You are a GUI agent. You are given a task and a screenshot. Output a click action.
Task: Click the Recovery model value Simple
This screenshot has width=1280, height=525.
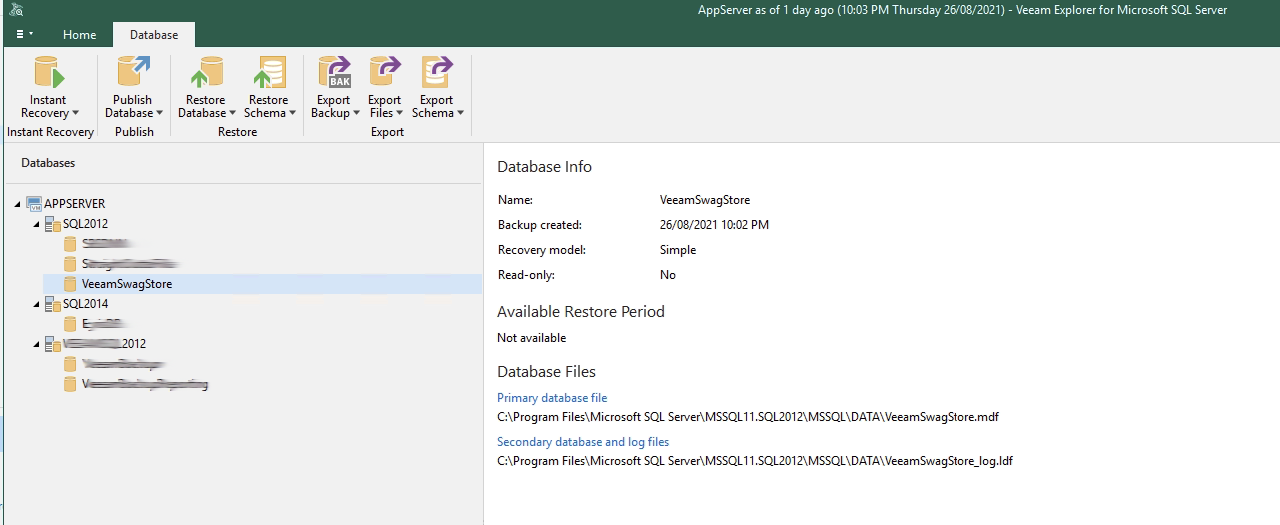(x=678, y=250)
